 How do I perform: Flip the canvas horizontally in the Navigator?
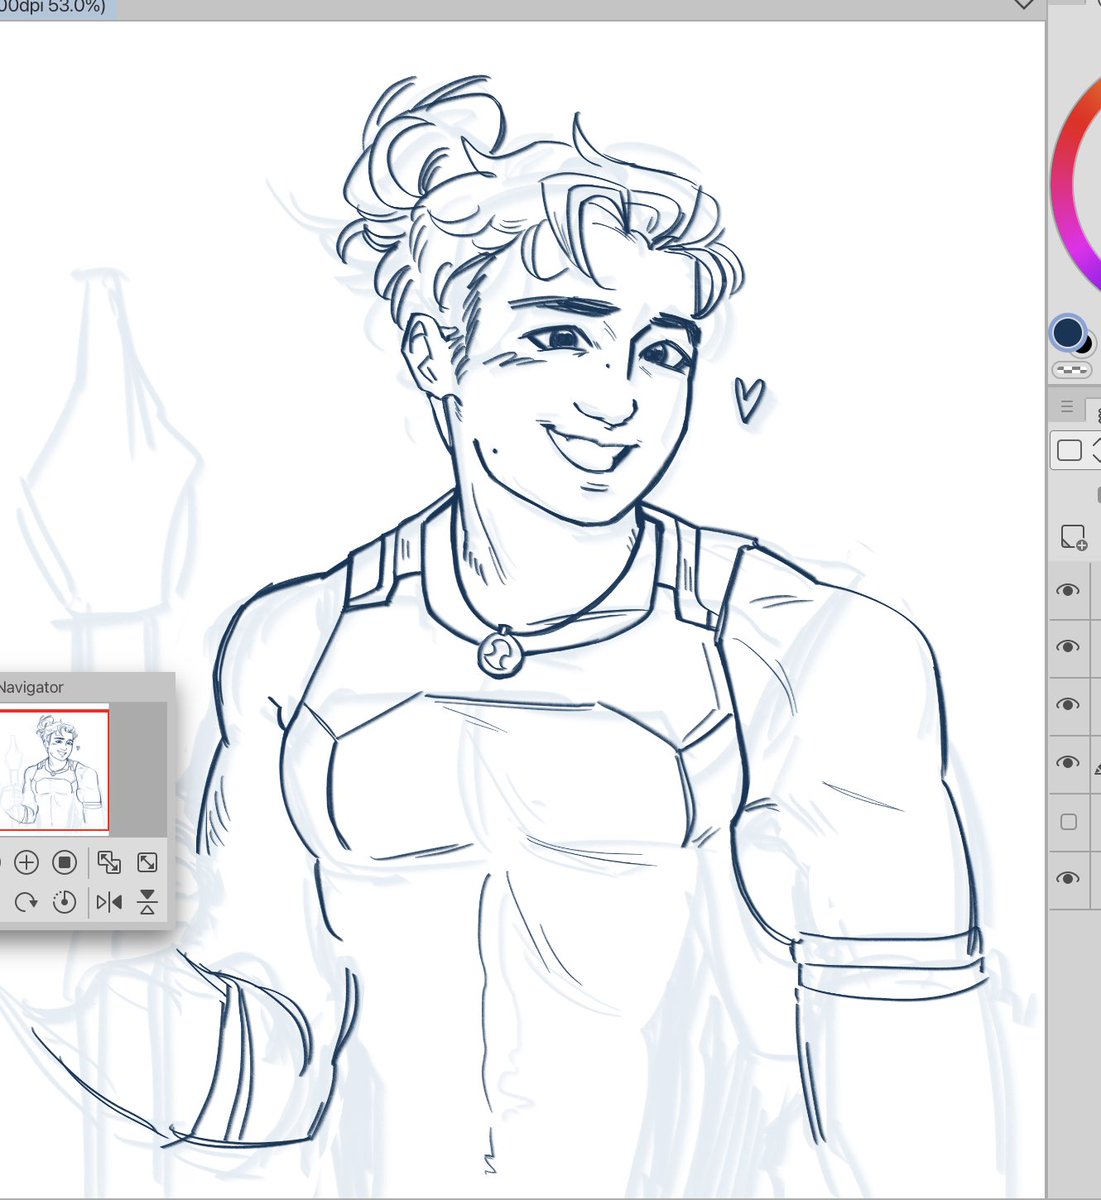click(109, 902)
